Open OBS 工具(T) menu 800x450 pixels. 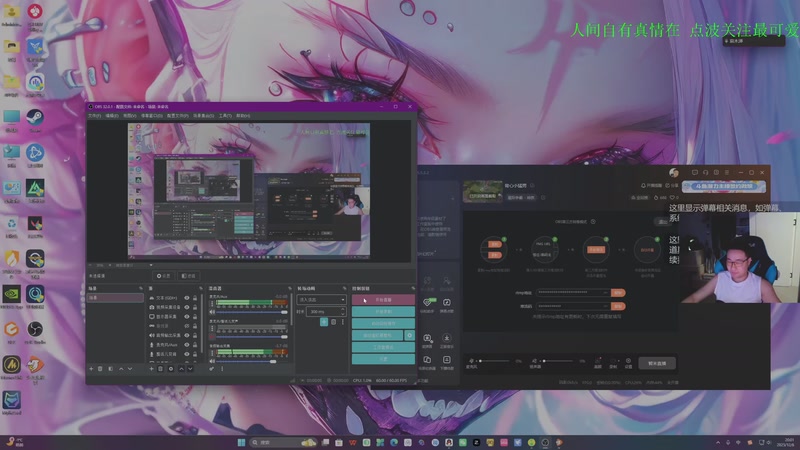pos(225,116)
